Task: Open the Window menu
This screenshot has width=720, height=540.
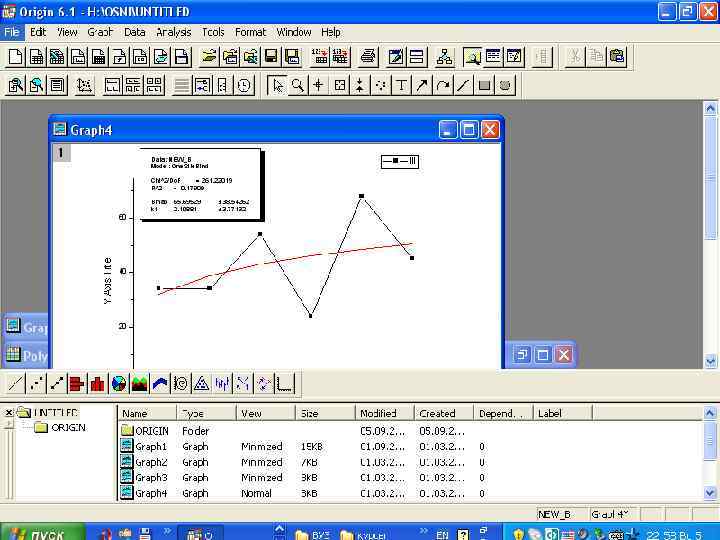Action: 294,32
